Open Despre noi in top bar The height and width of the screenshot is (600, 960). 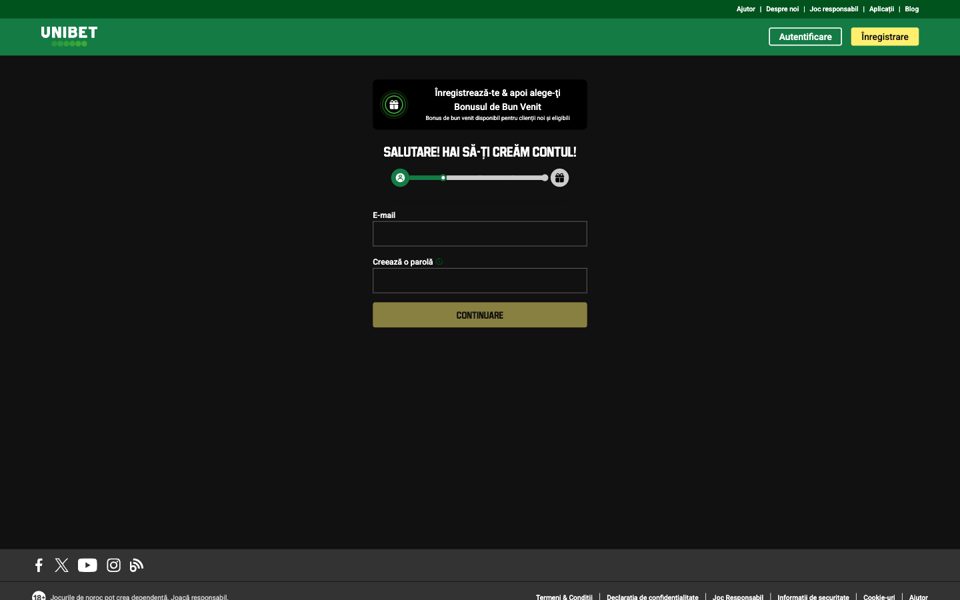(782, 9)
